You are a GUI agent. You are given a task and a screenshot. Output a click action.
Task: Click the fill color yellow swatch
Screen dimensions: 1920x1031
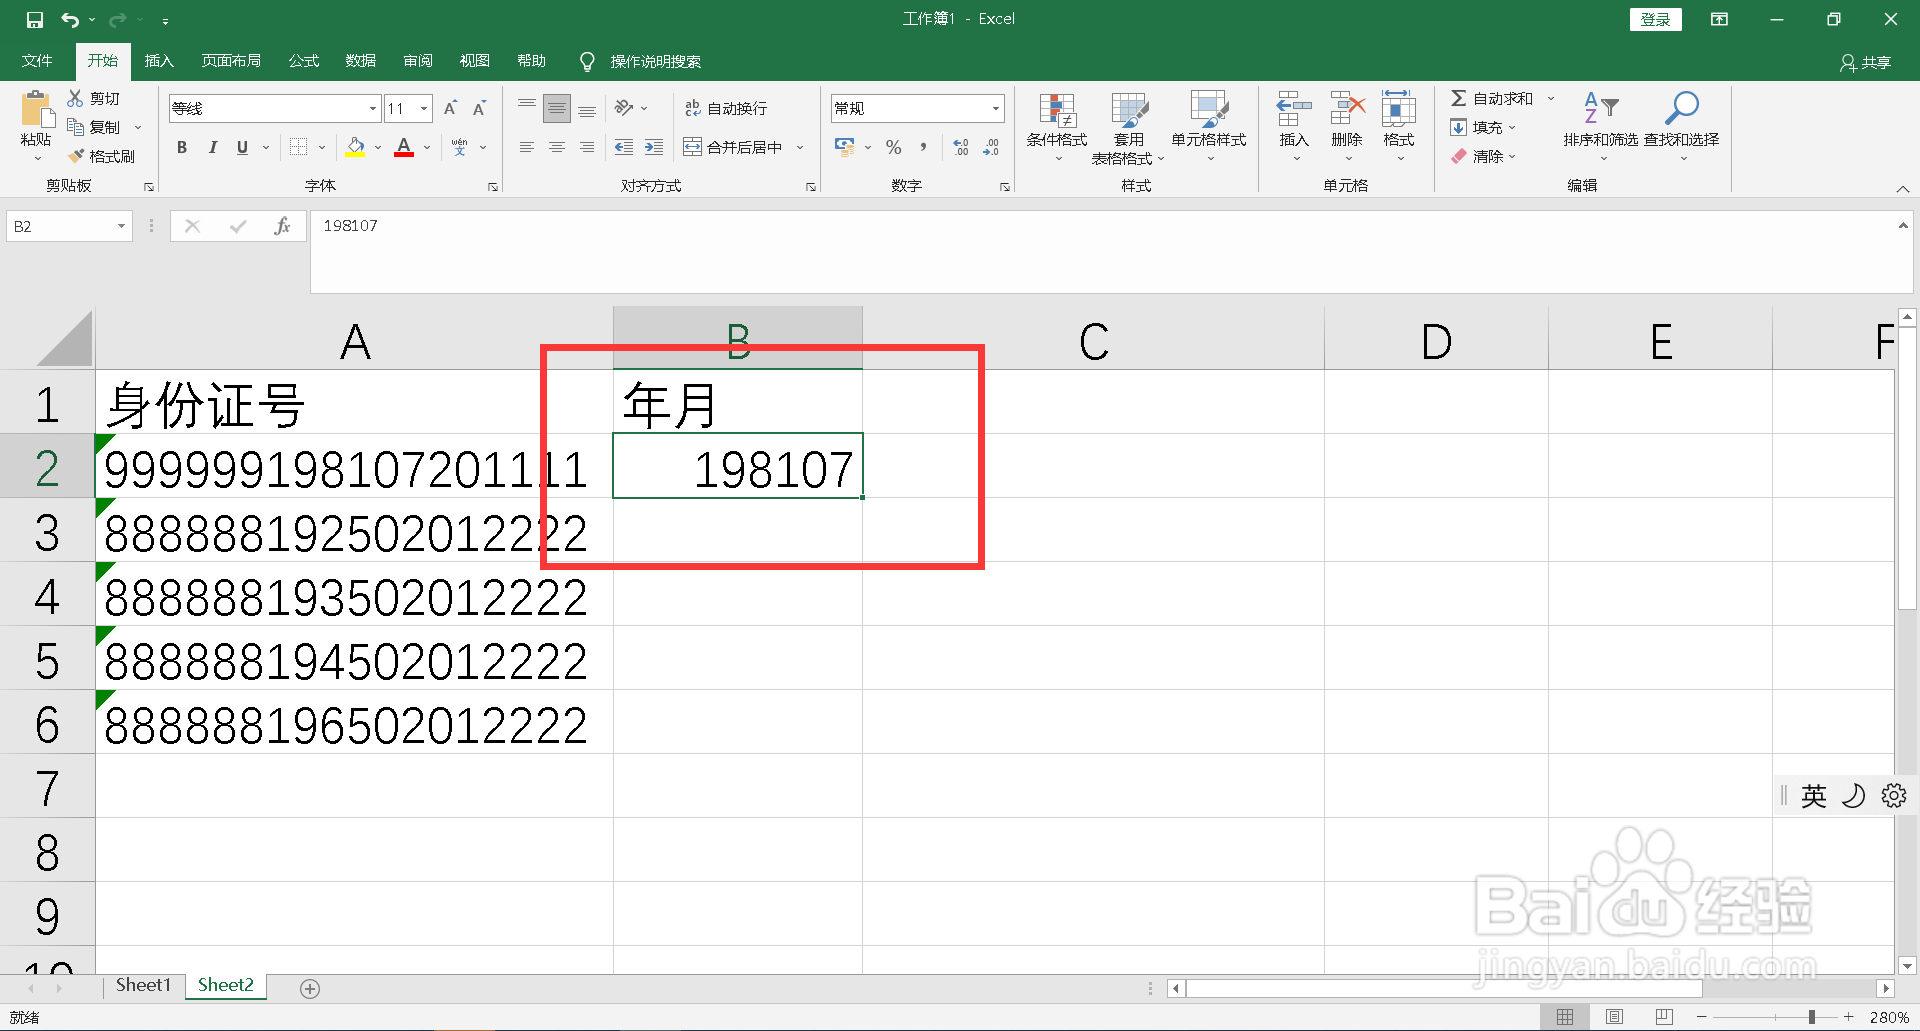(355, 147)
